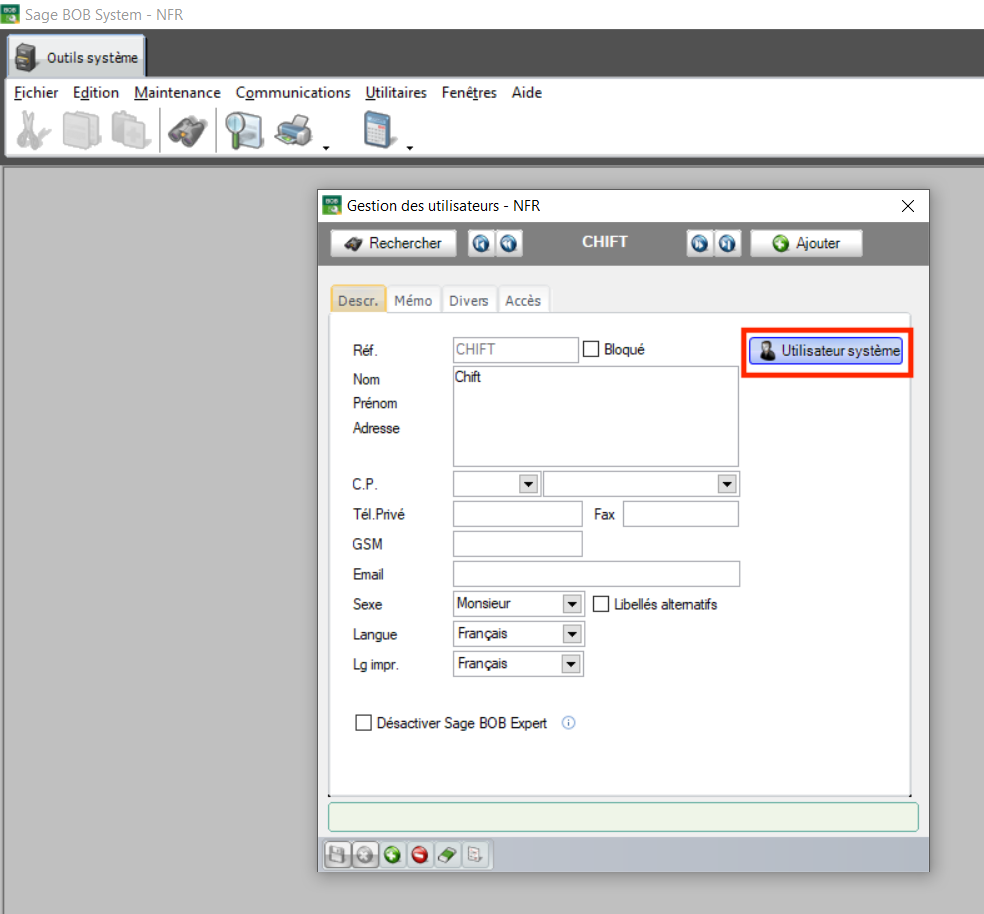Click into the Email input field
The width and height of the screenshot is (984, 914).
point(596,574)
